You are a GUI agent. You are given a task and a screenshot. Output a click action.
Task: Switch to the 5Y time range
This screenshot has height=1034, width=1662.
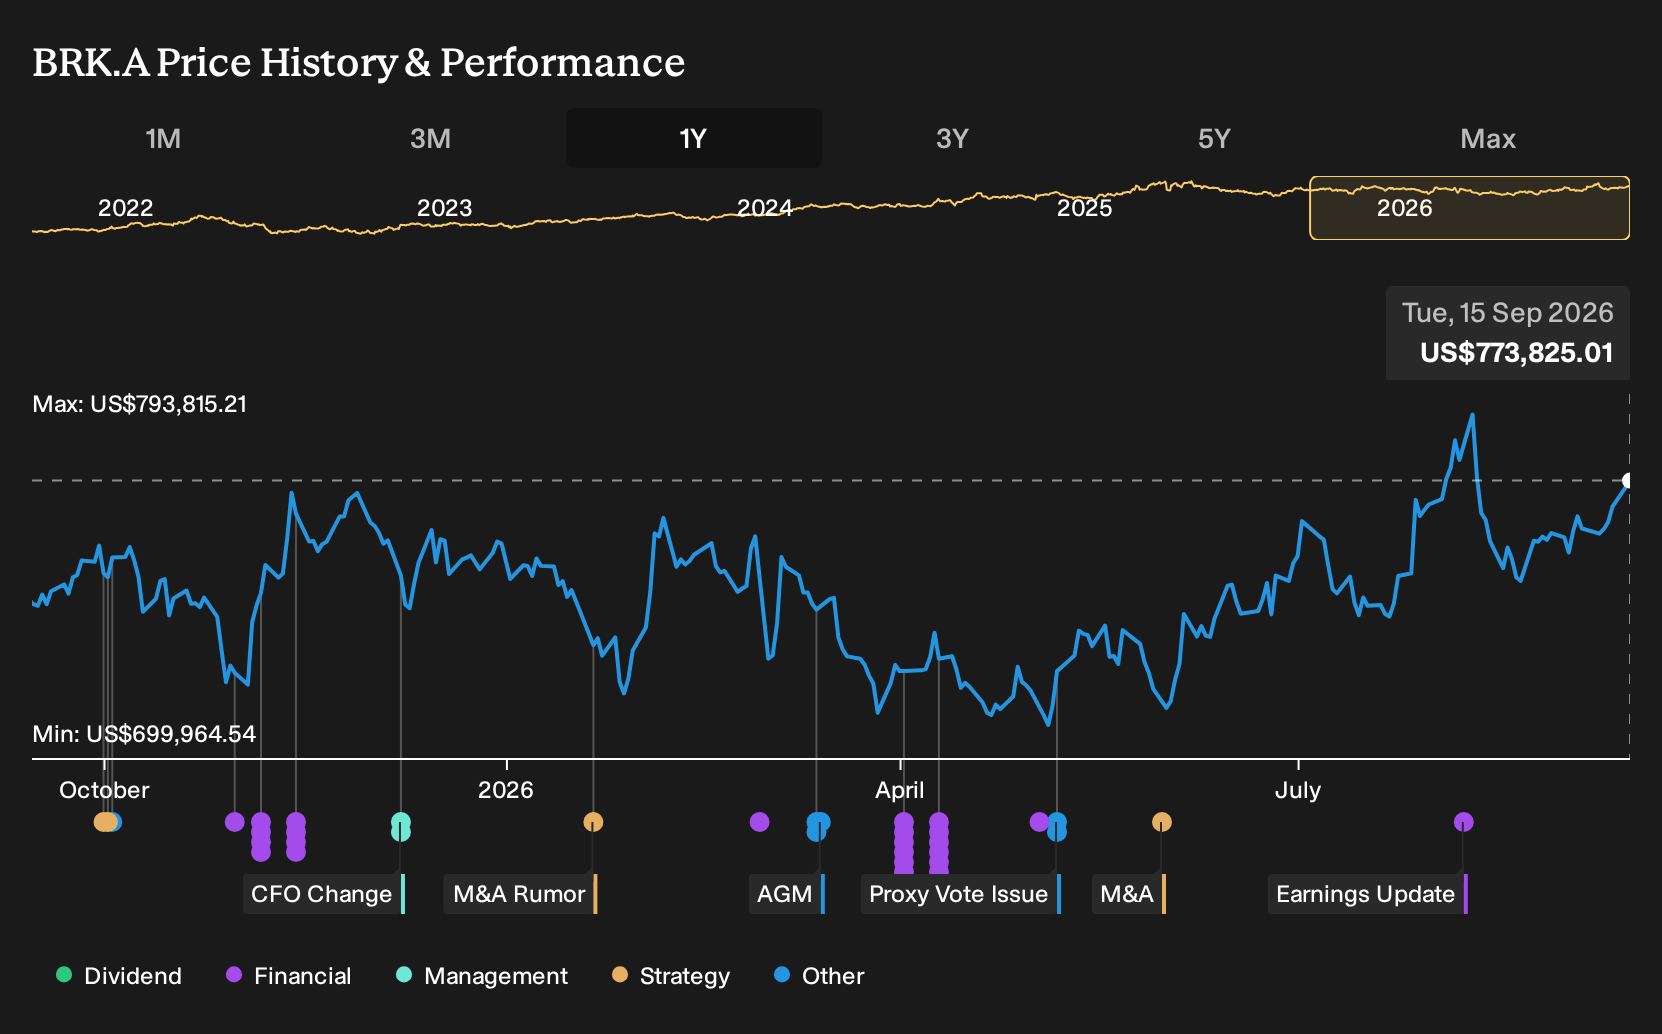click(x=1214, y=138)
